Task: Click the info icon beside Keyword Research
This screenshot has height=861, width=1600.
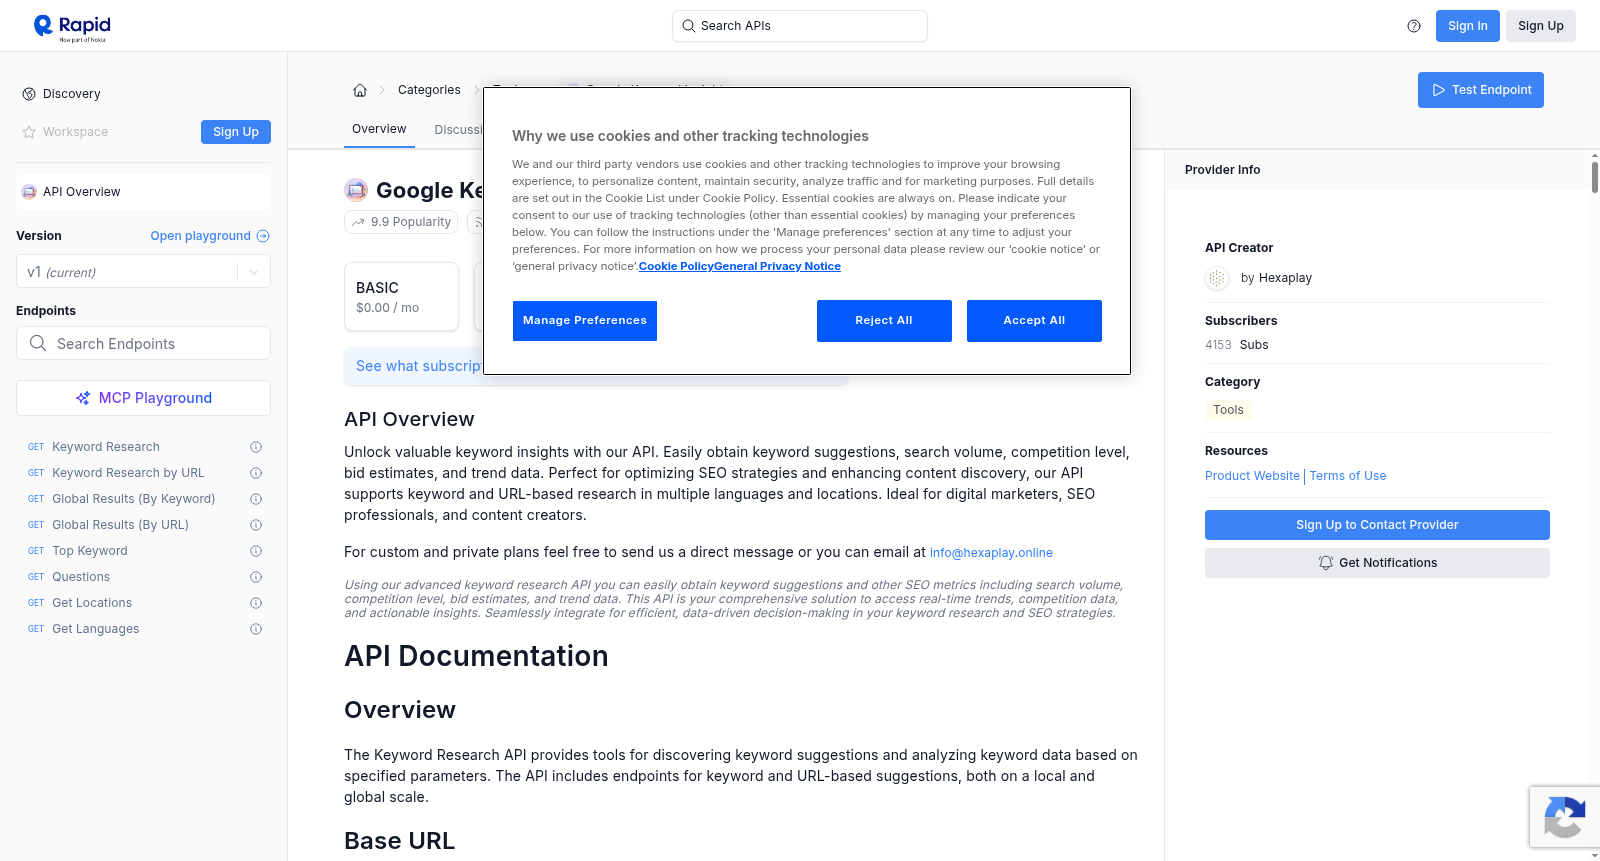Action: coord(256,447)
